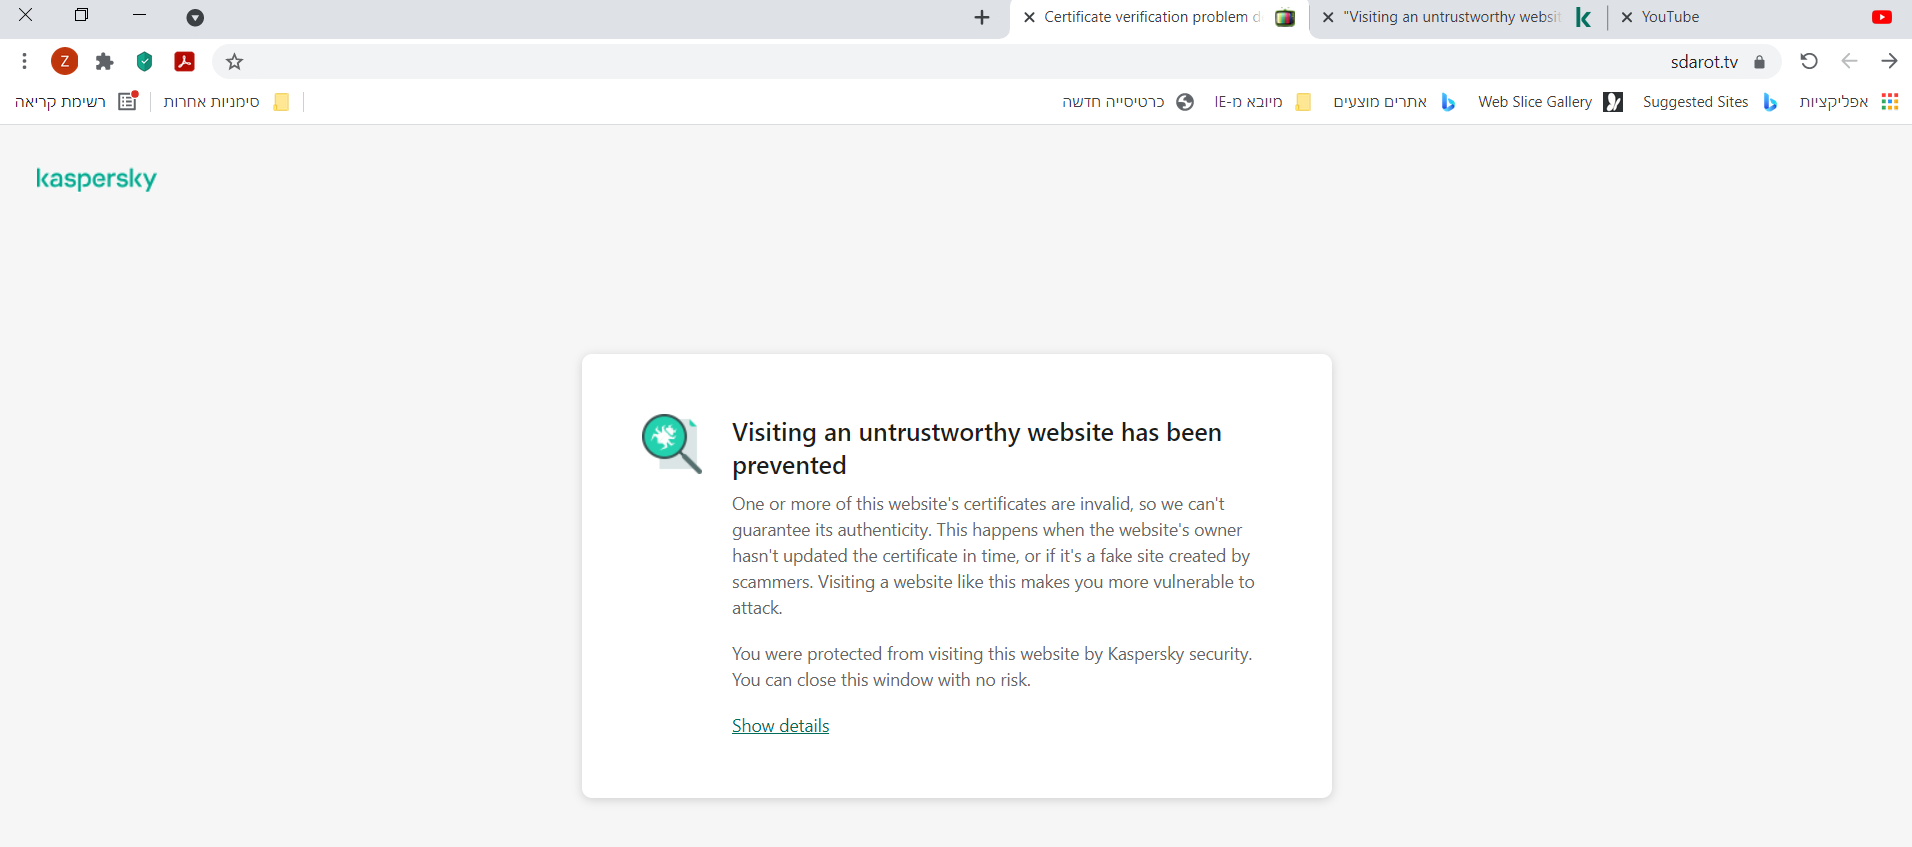Open the tab search dropdown arrow

195,17
